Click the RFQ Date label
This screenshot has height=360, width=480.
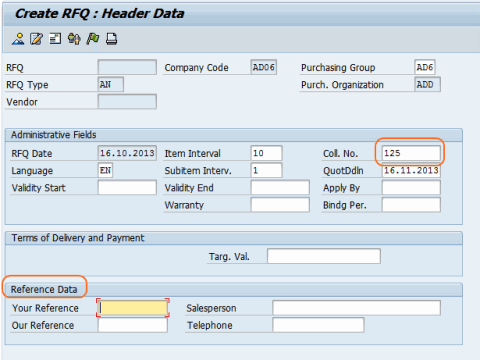[32, 154]
